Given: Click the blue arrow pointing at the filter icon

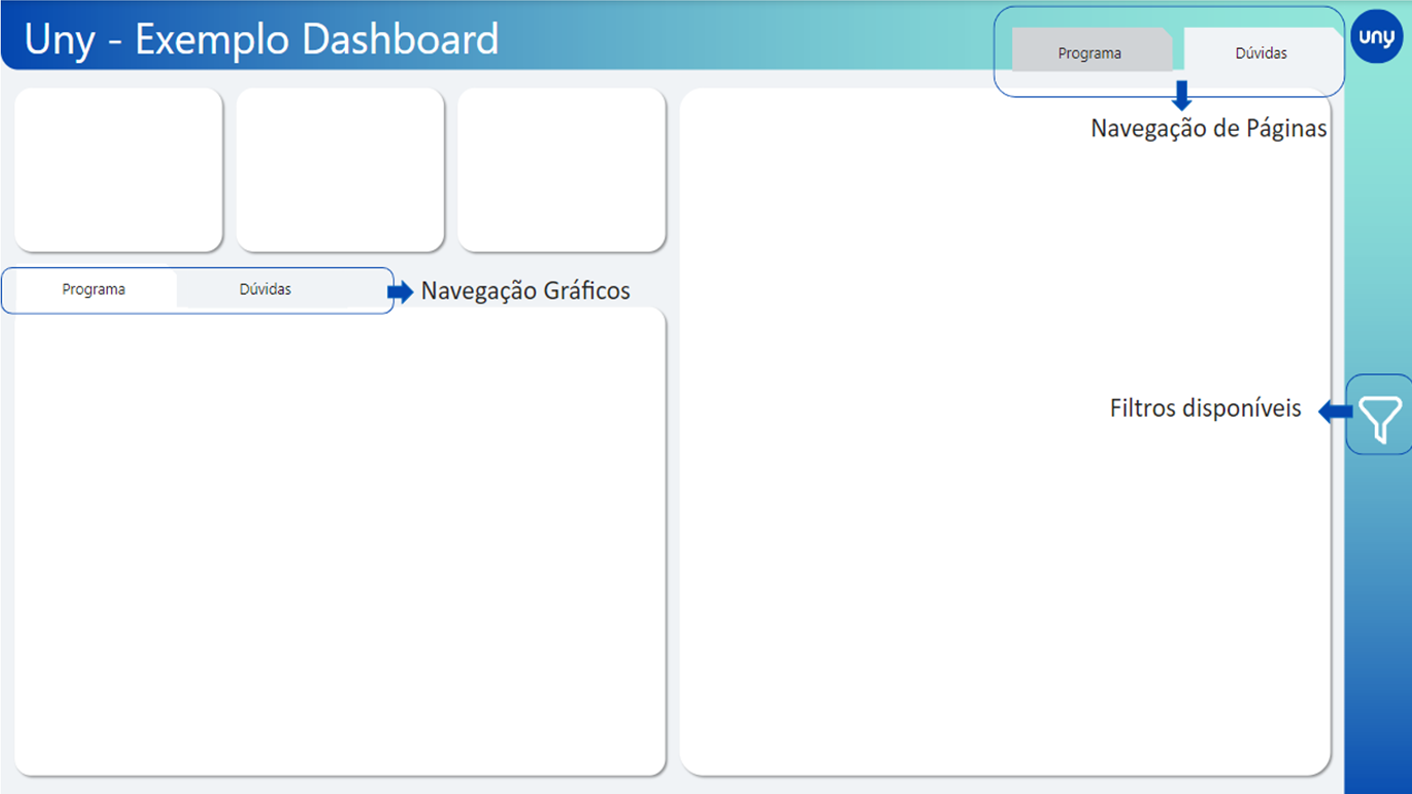Looking at the screenshot, I should [1335, 411].
